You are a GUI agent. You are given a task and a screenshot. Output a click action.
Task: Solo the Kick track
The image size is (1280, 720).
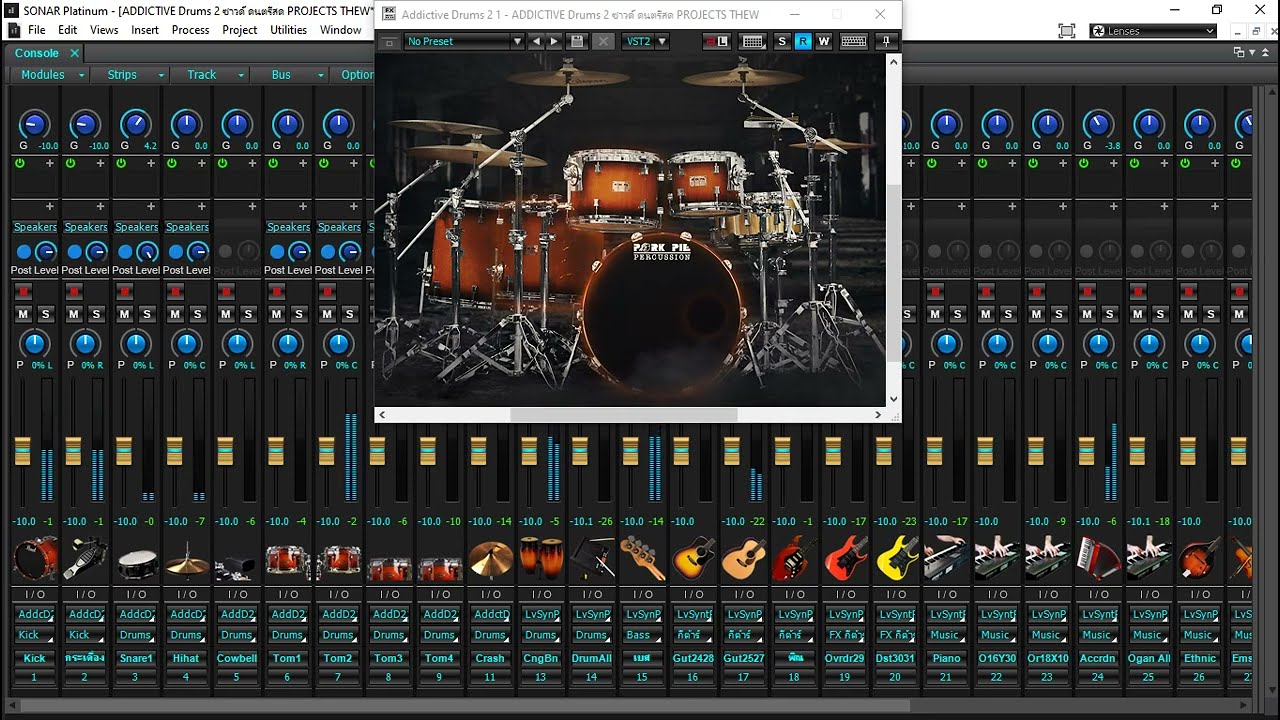click(45, 314)
